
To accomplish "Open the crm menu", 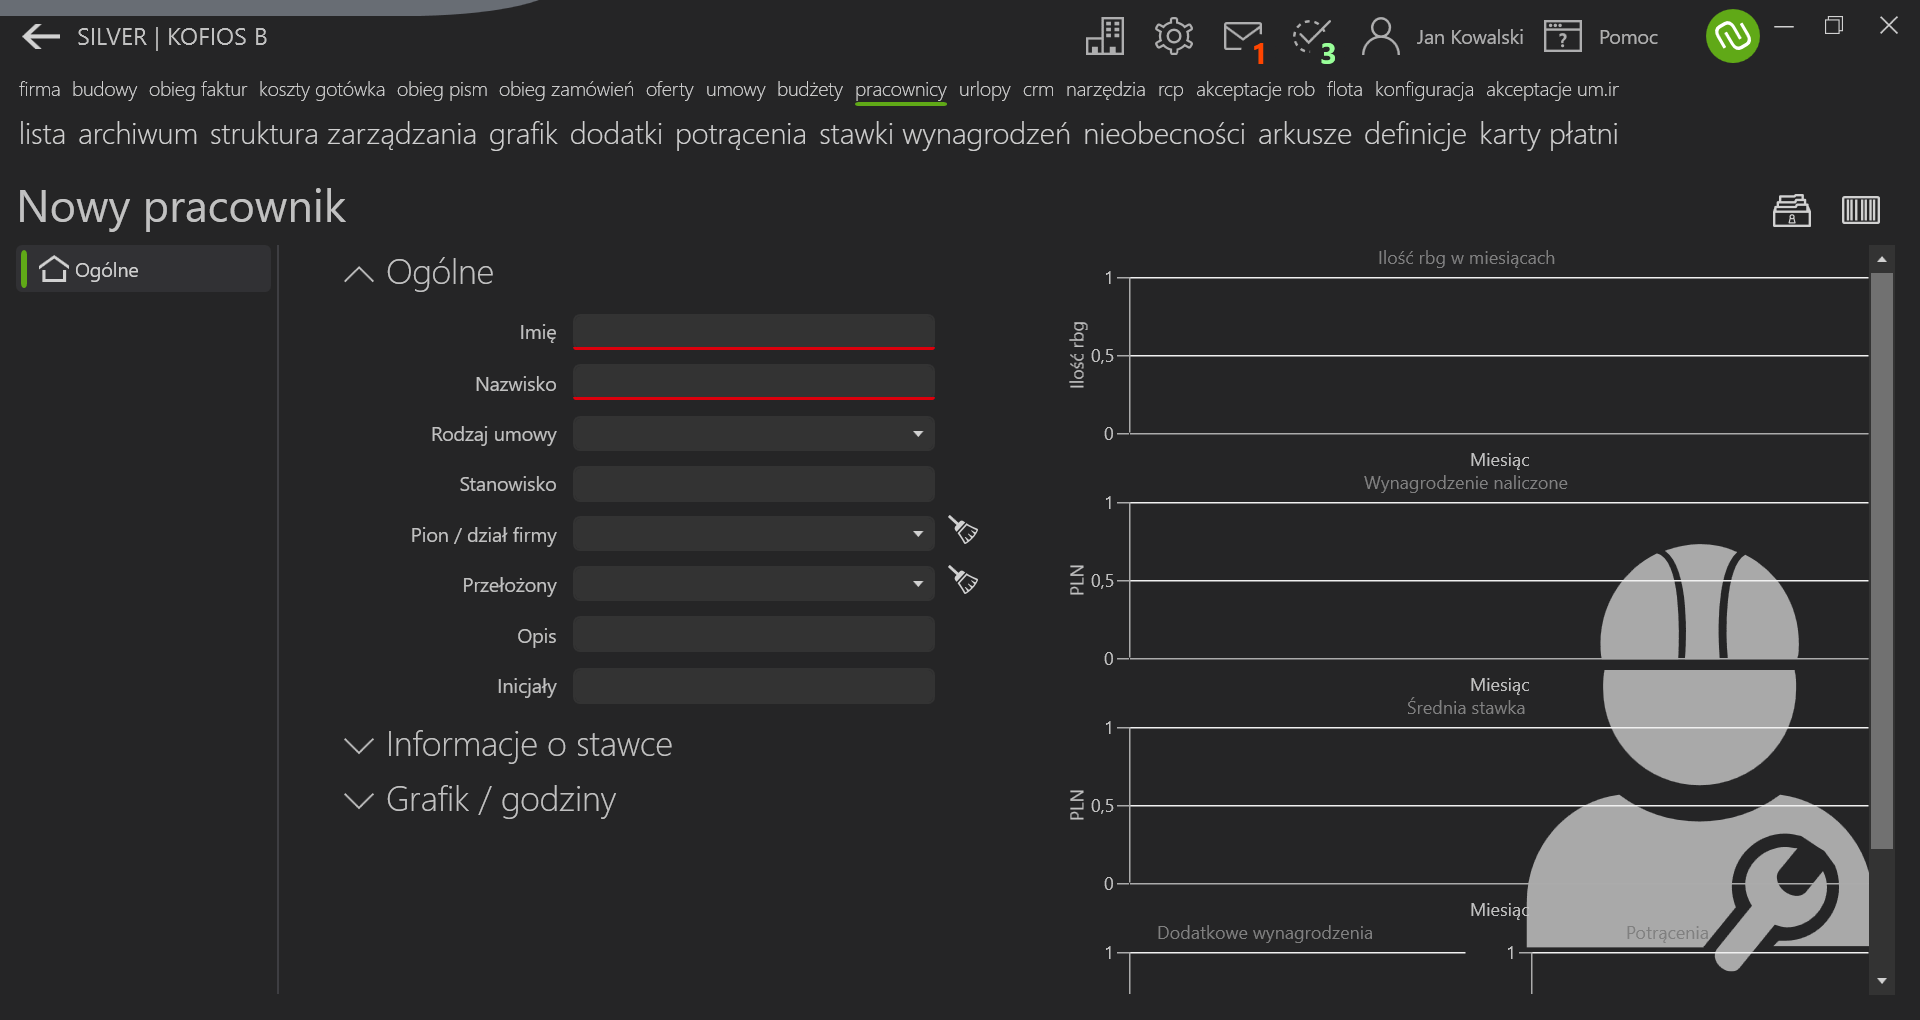I will [1038, 90].
